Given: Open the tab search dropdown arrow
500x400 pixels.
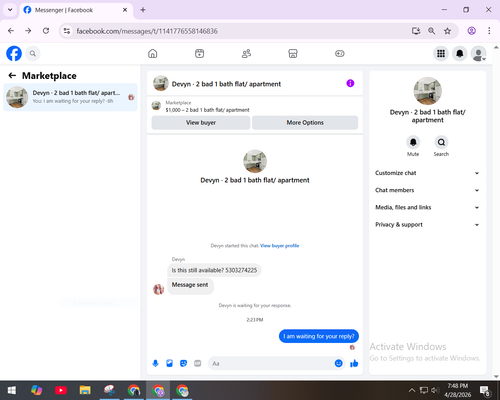Looking at the screenshot, I should [x=10, y=10].
